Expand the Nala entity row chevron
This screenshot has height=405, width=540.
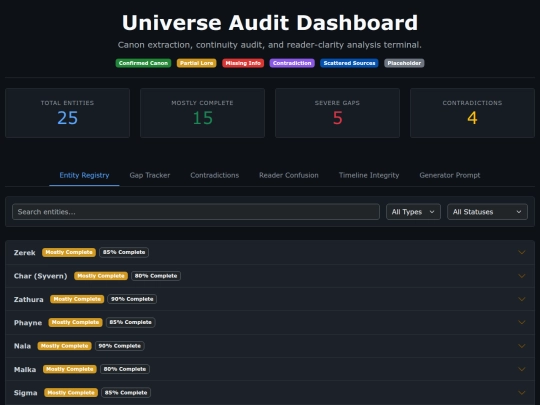tap(522, 346)
